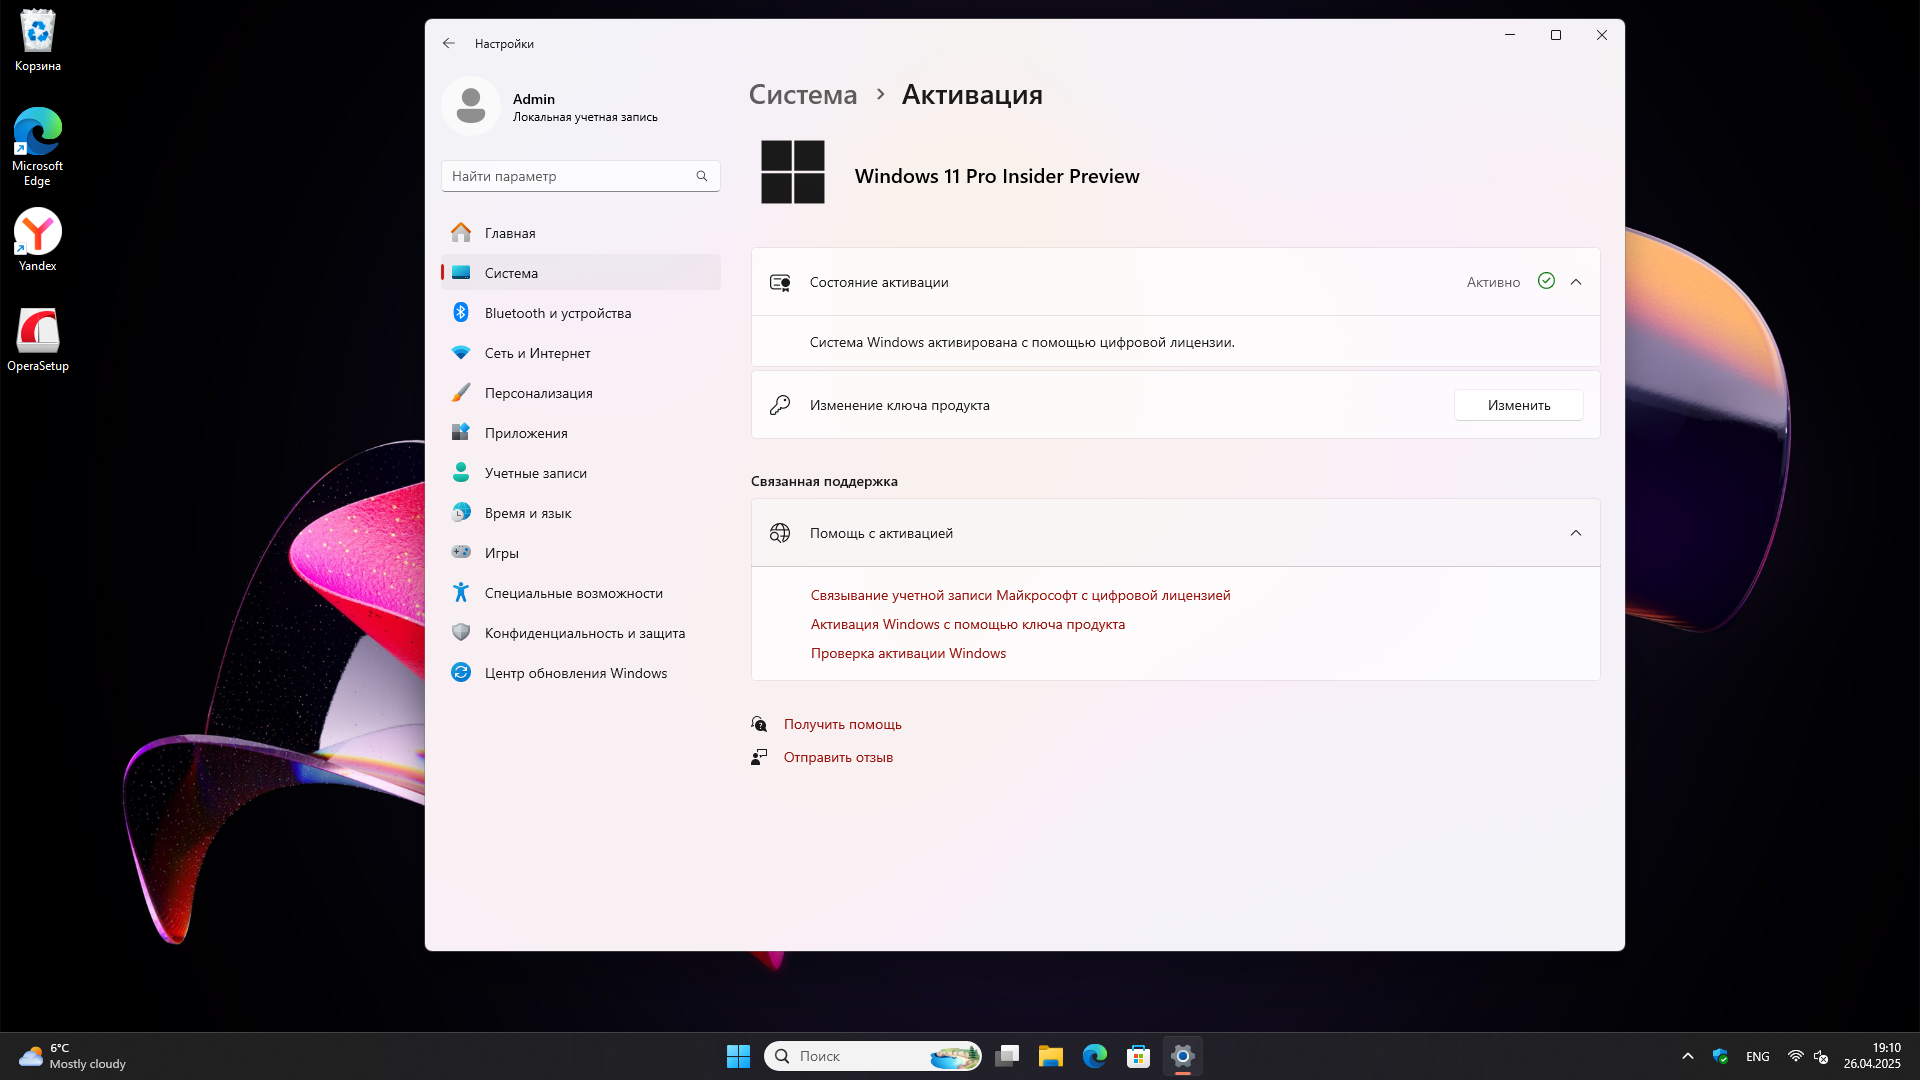Viewport: 1920px width, 1080px height.
Task: Open Microsoft Store from taskbar
Action: pyautogui.click(x=1138, y=1056)
